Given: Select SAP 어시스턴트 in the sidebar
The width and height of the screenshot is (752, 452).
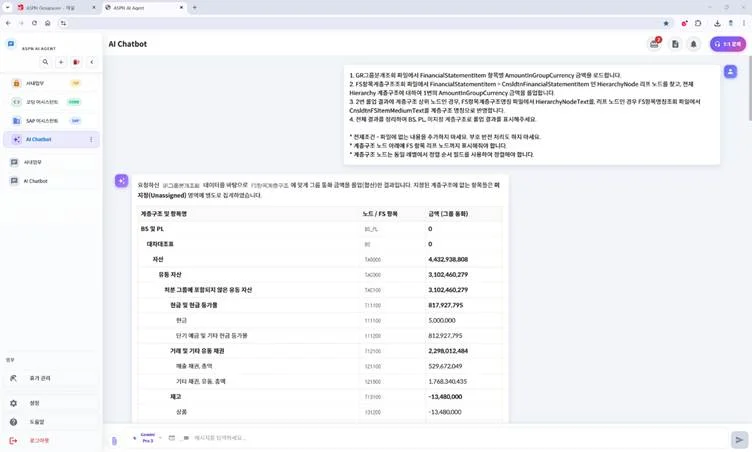Looking at the screenshot, I should click(x=42, y=120).
